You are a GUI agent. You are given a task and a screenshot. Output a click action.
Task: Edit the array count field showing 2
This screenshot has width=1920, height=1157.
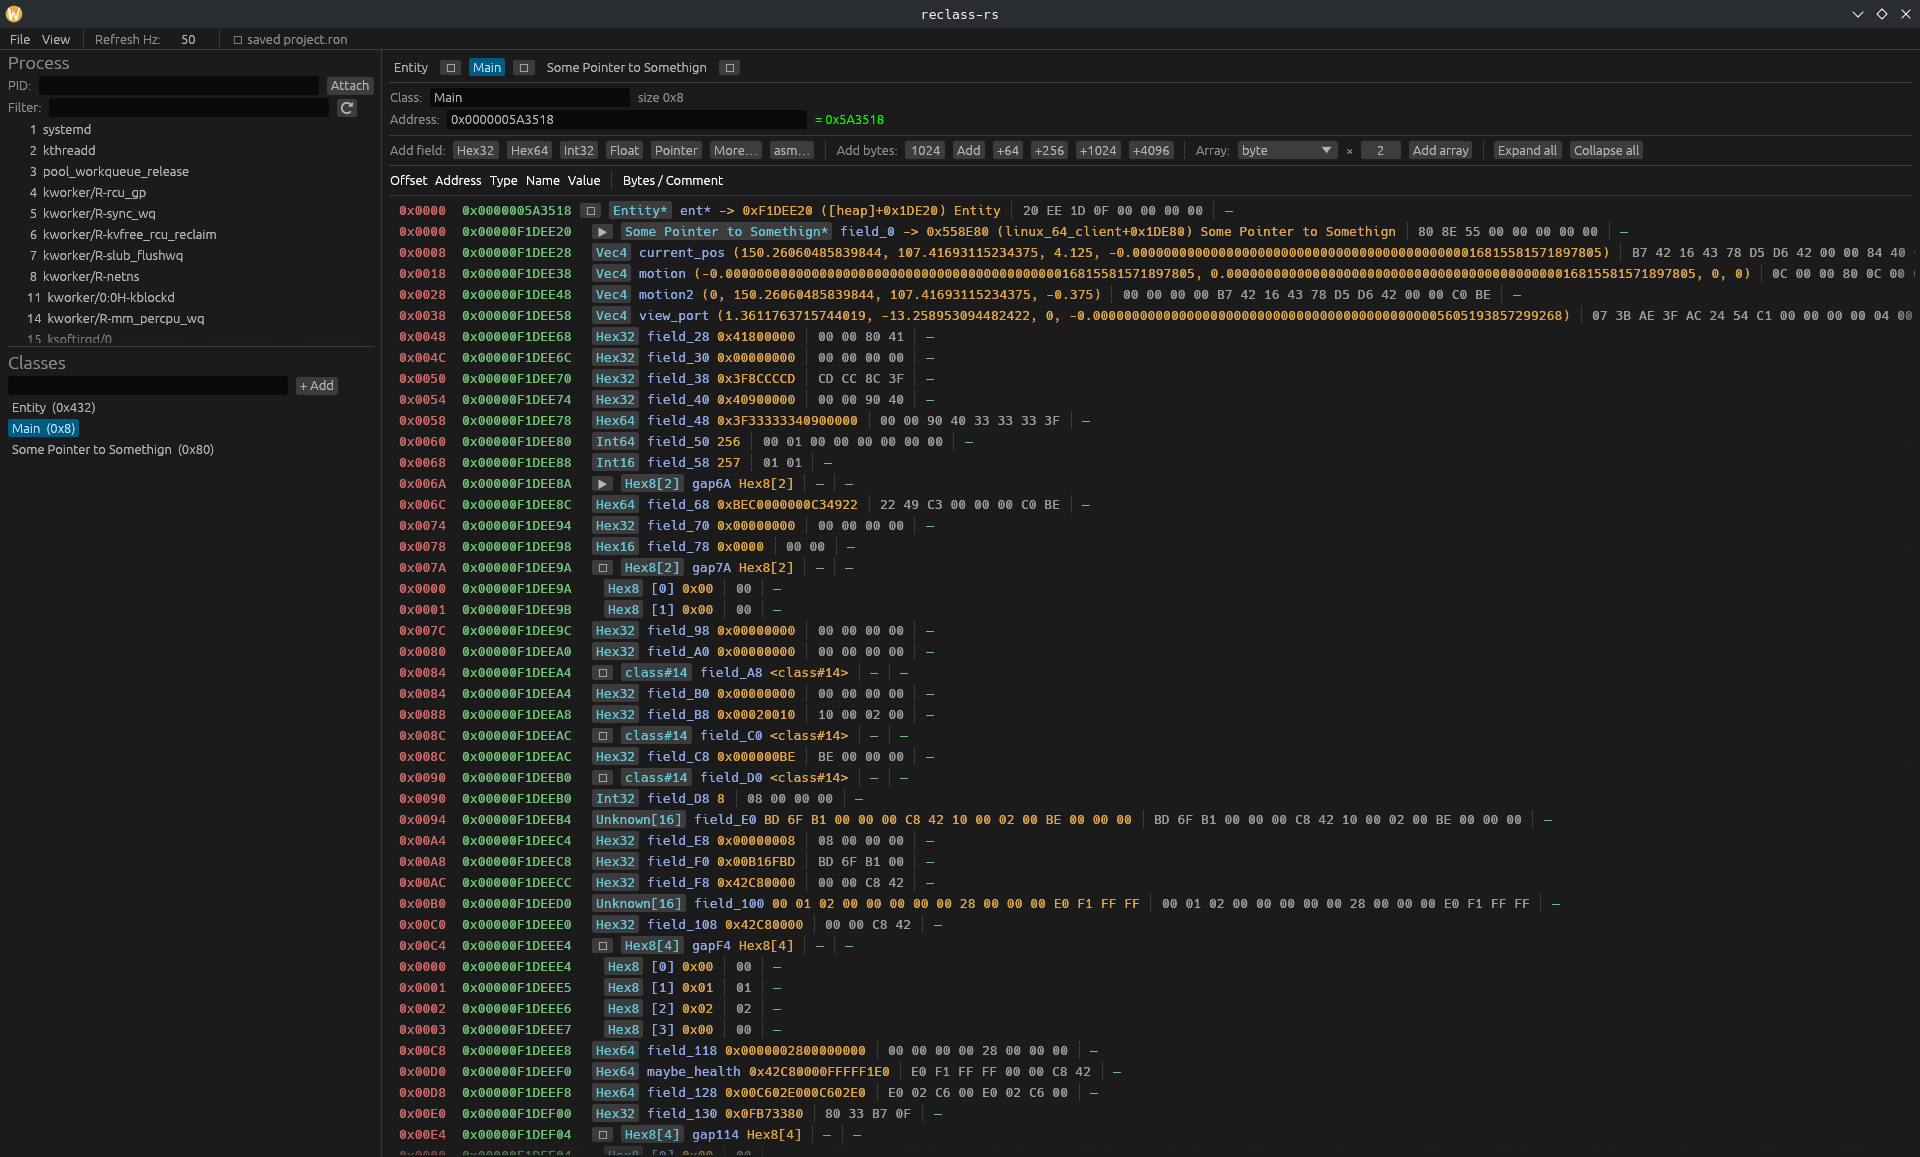click(1380, 151)
